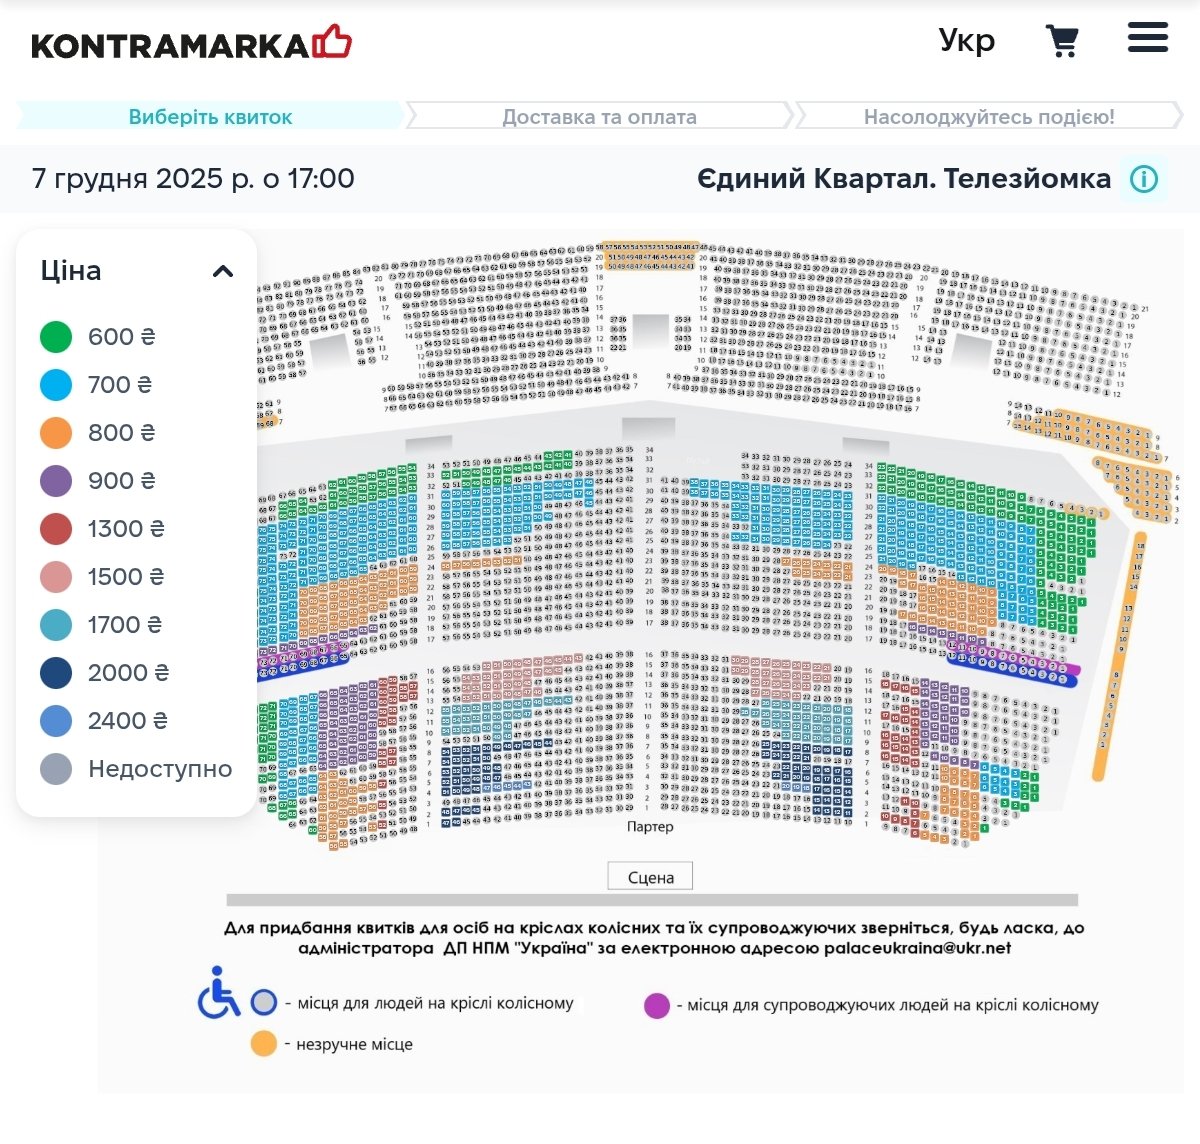Go to the Виберіть квиток step

click(210, 117)
